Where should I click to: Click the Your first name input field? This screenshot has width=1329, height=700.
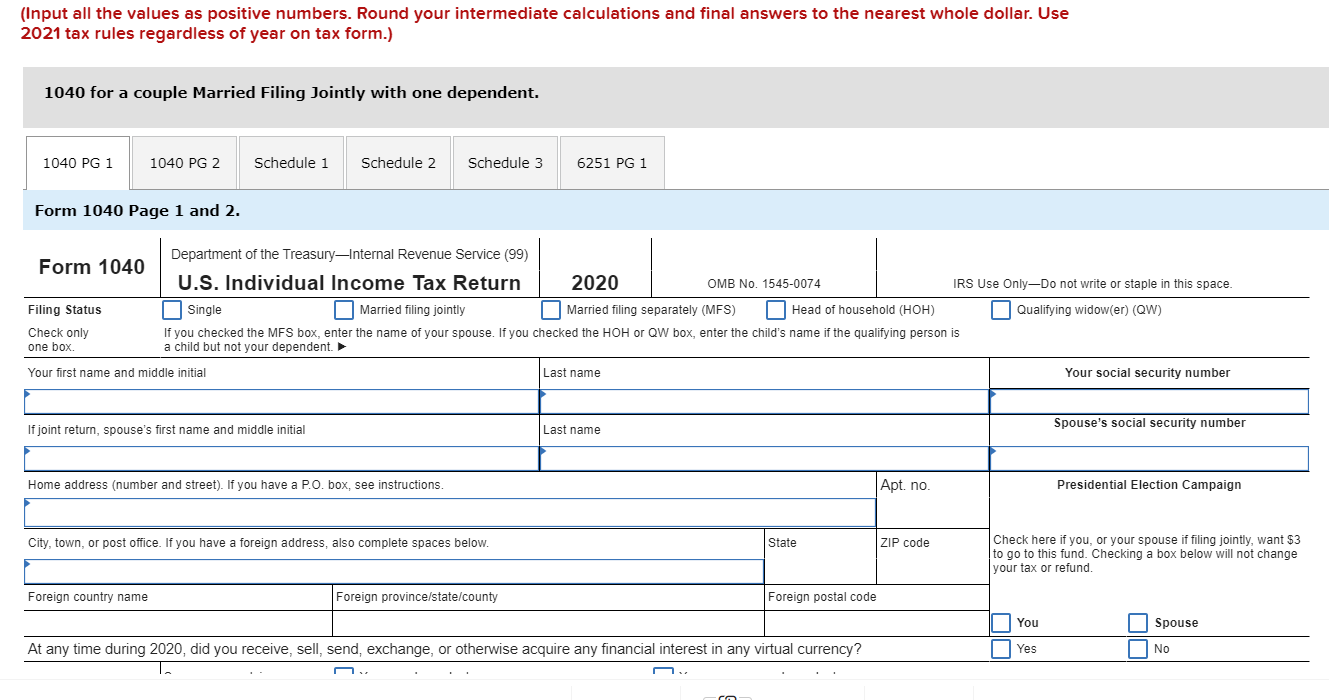(282, 401)
